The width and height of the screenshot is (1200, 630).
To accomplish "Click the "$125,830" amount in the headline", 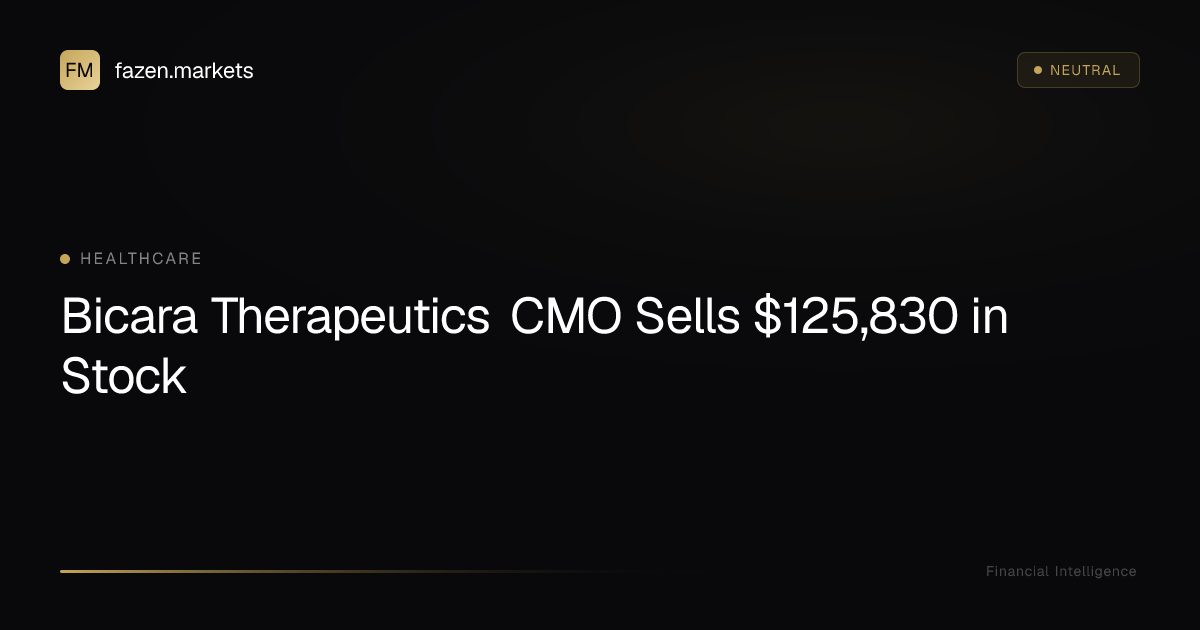I will pyautogui.click(x=853, y=317).
